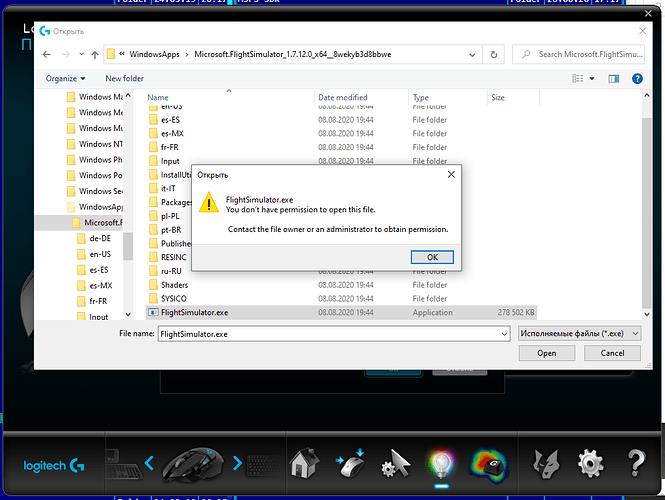
Task: Select the es-MX folder in file list
Action: pyautogui.click(x=172, y=134)
